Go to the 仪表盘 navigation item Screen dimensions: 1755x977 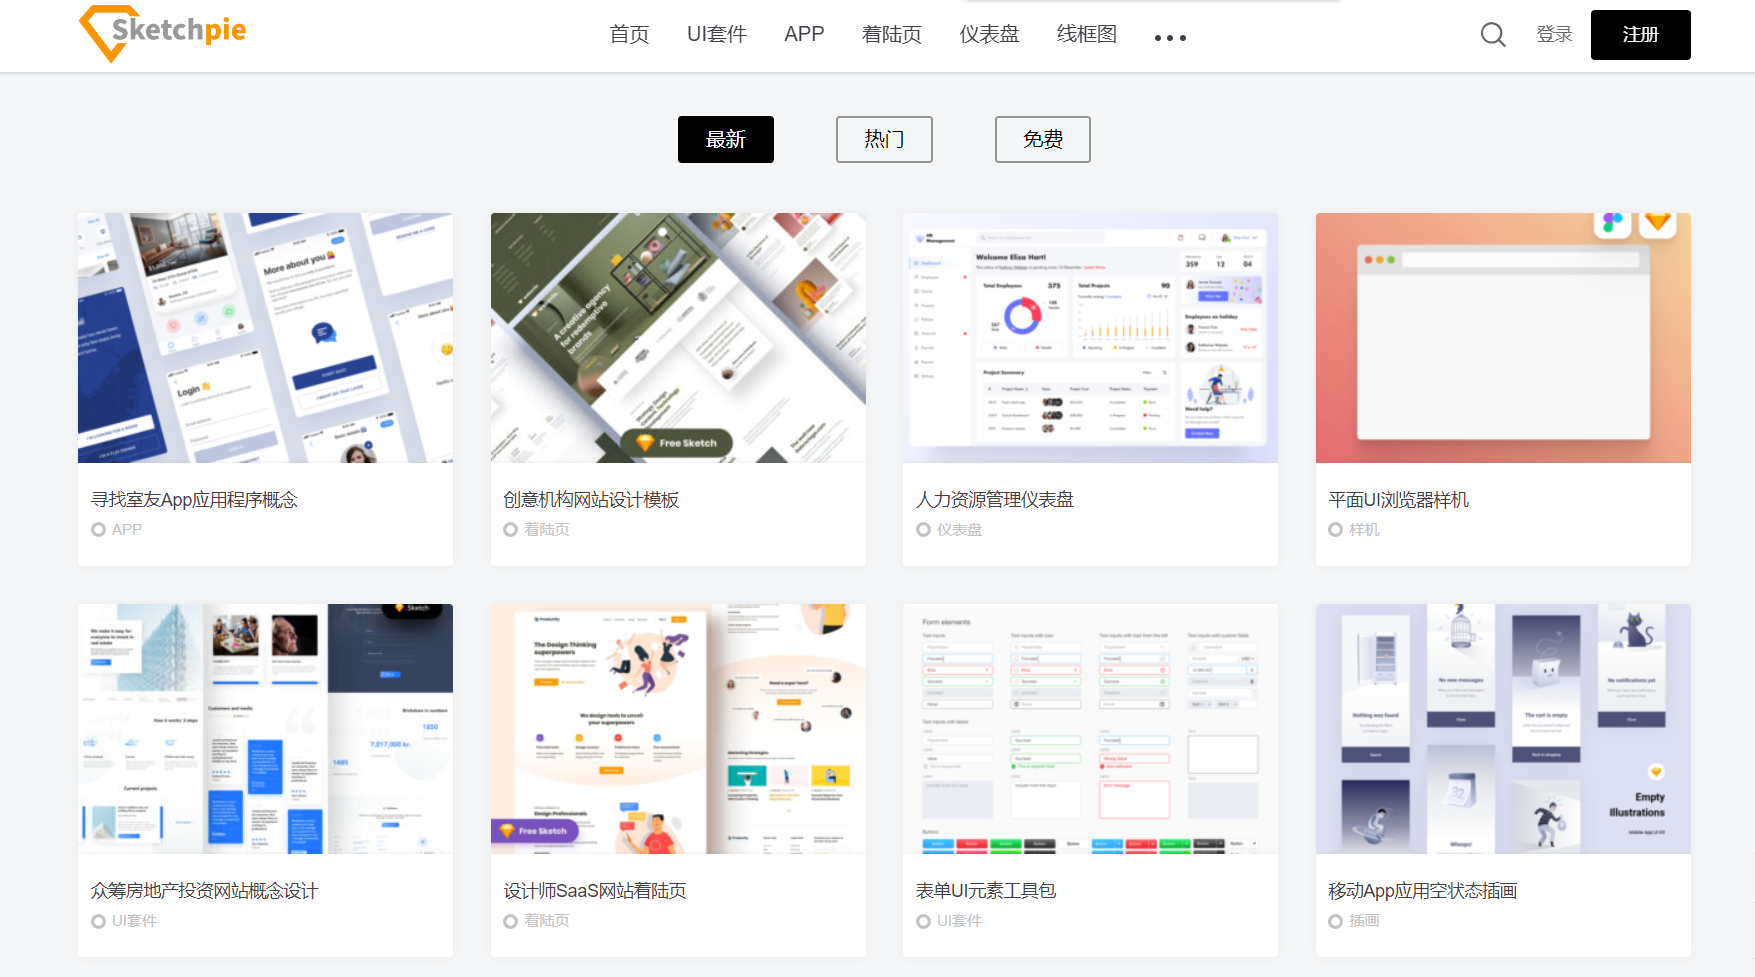click(989, 34)
